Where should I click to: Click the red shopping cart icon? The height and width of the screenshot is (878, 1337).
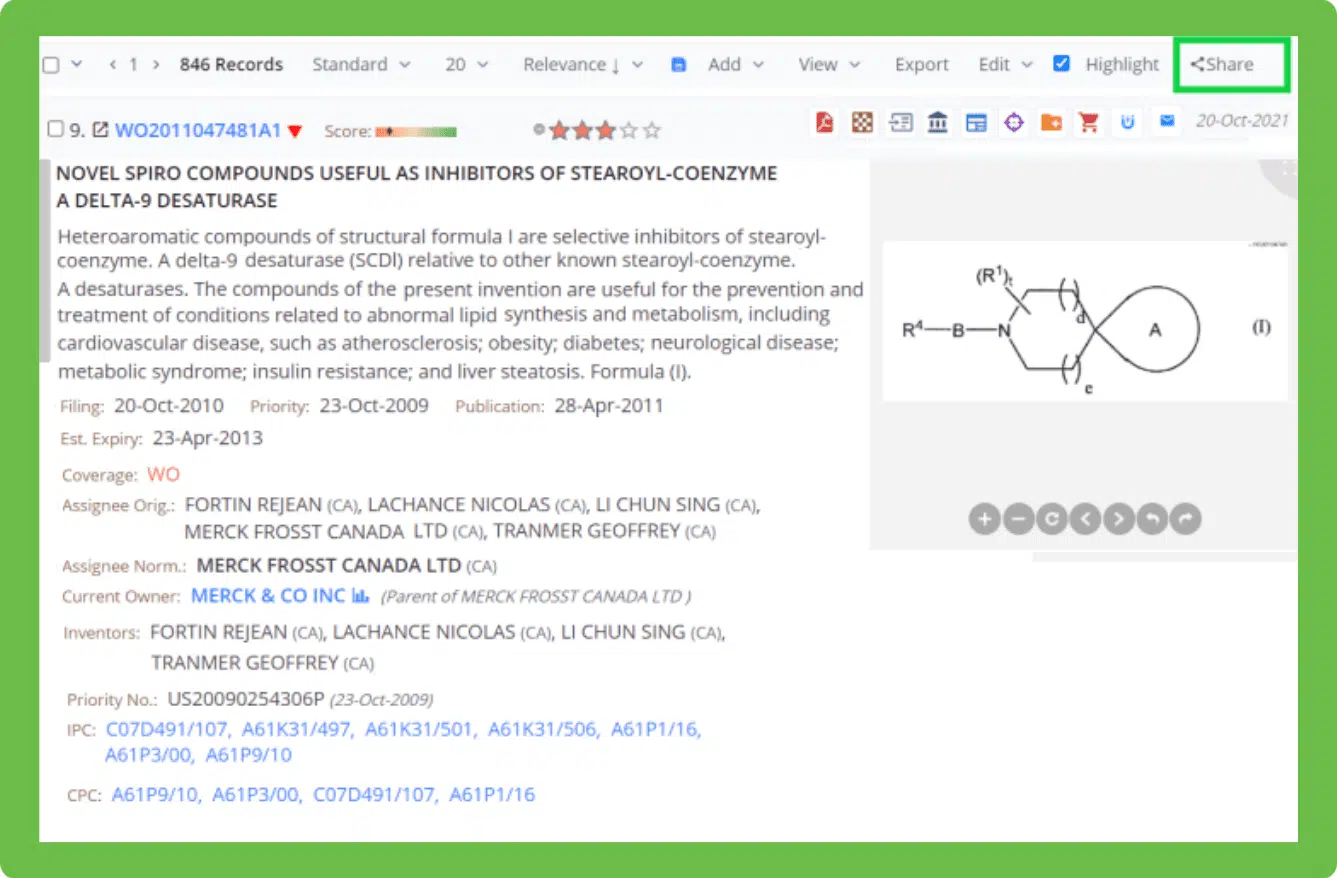[x=1089, y=123]
